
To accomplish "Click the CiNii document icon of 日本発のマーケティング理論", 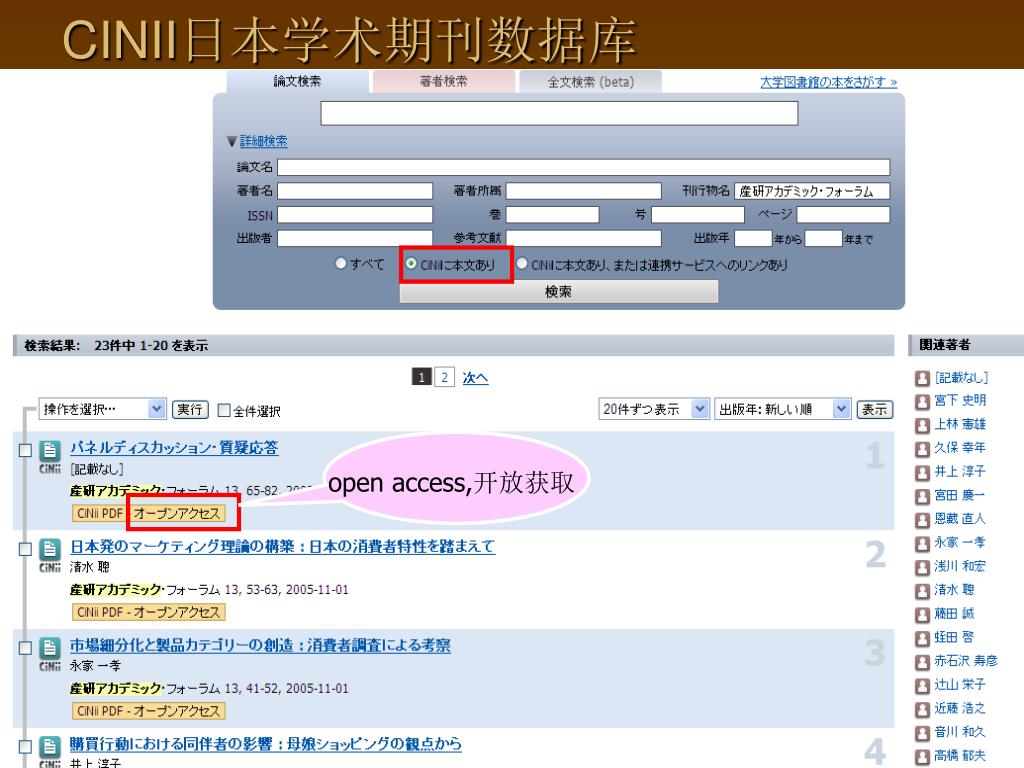I will (50, 549).
